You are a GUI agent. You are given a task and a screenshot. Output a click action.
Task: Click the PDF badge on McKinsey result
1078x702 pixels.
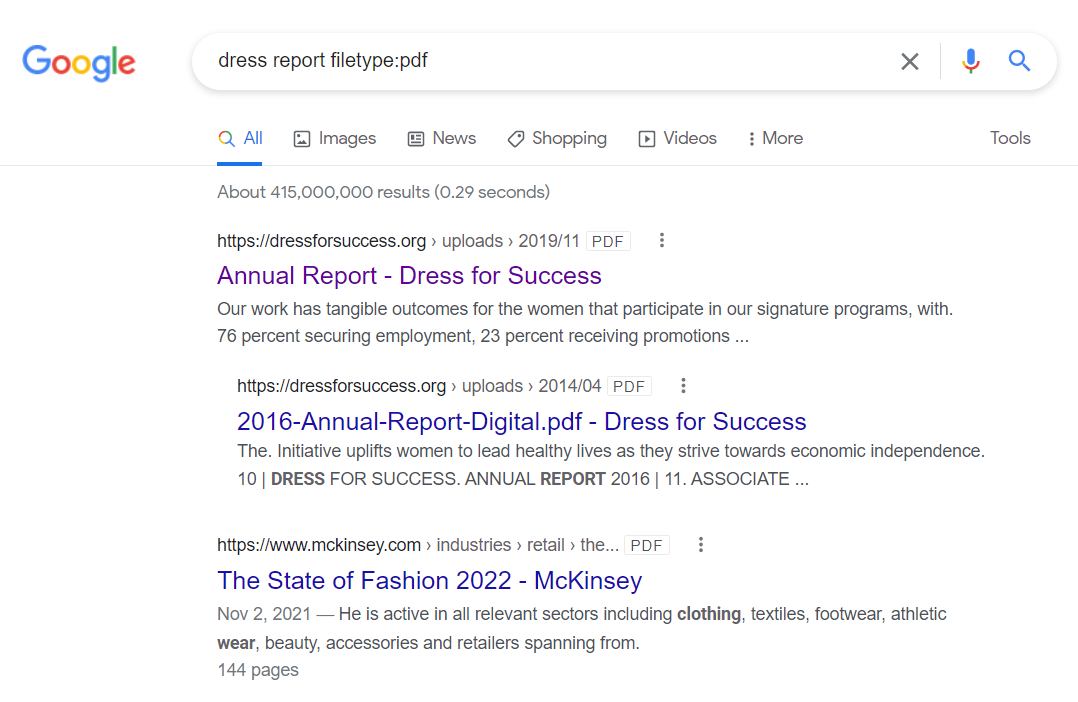(647, 545)
